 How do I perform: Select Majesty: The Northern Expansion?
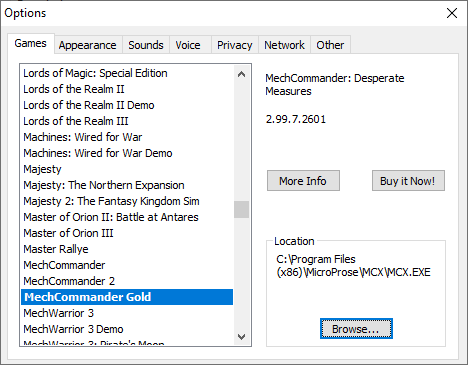(x=127, y=185)
